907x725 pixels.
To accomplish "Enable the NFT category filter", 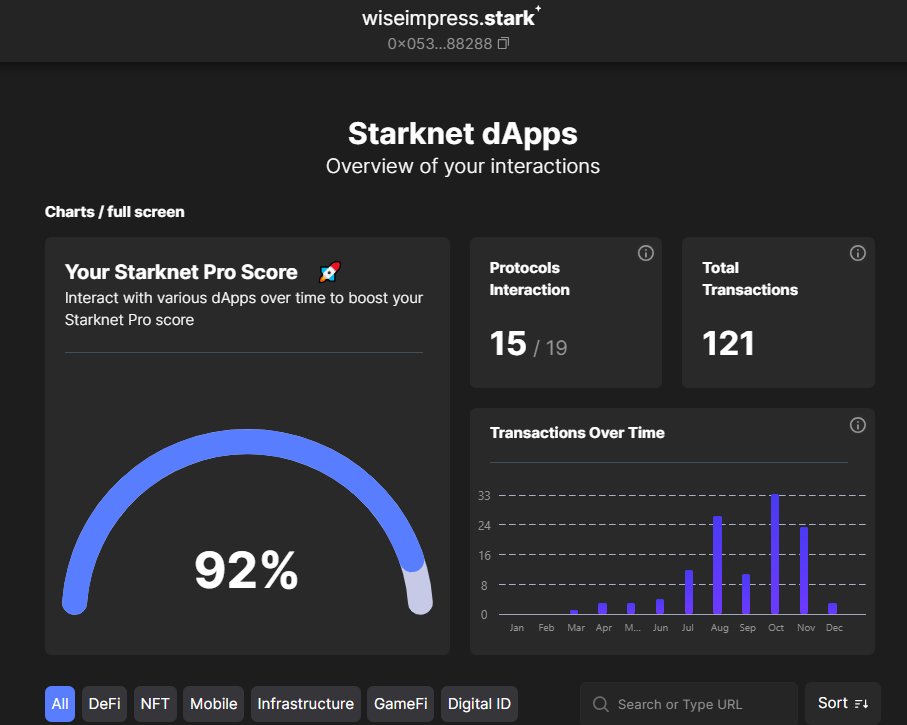I will (x=155, y=704).
